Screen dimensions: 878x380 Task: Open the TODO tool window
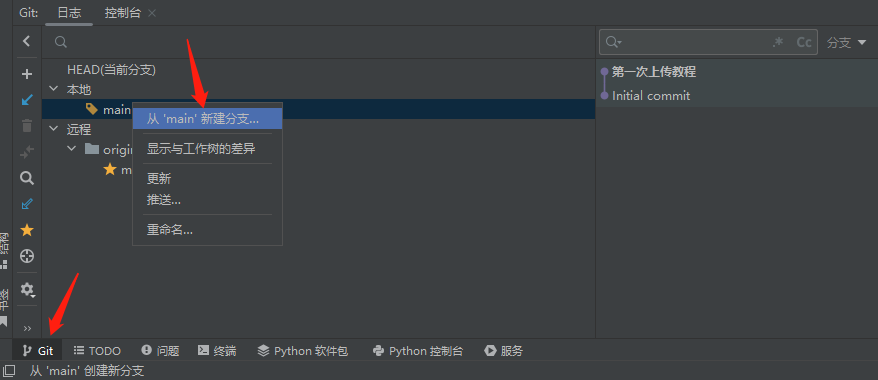click(97, 351)
